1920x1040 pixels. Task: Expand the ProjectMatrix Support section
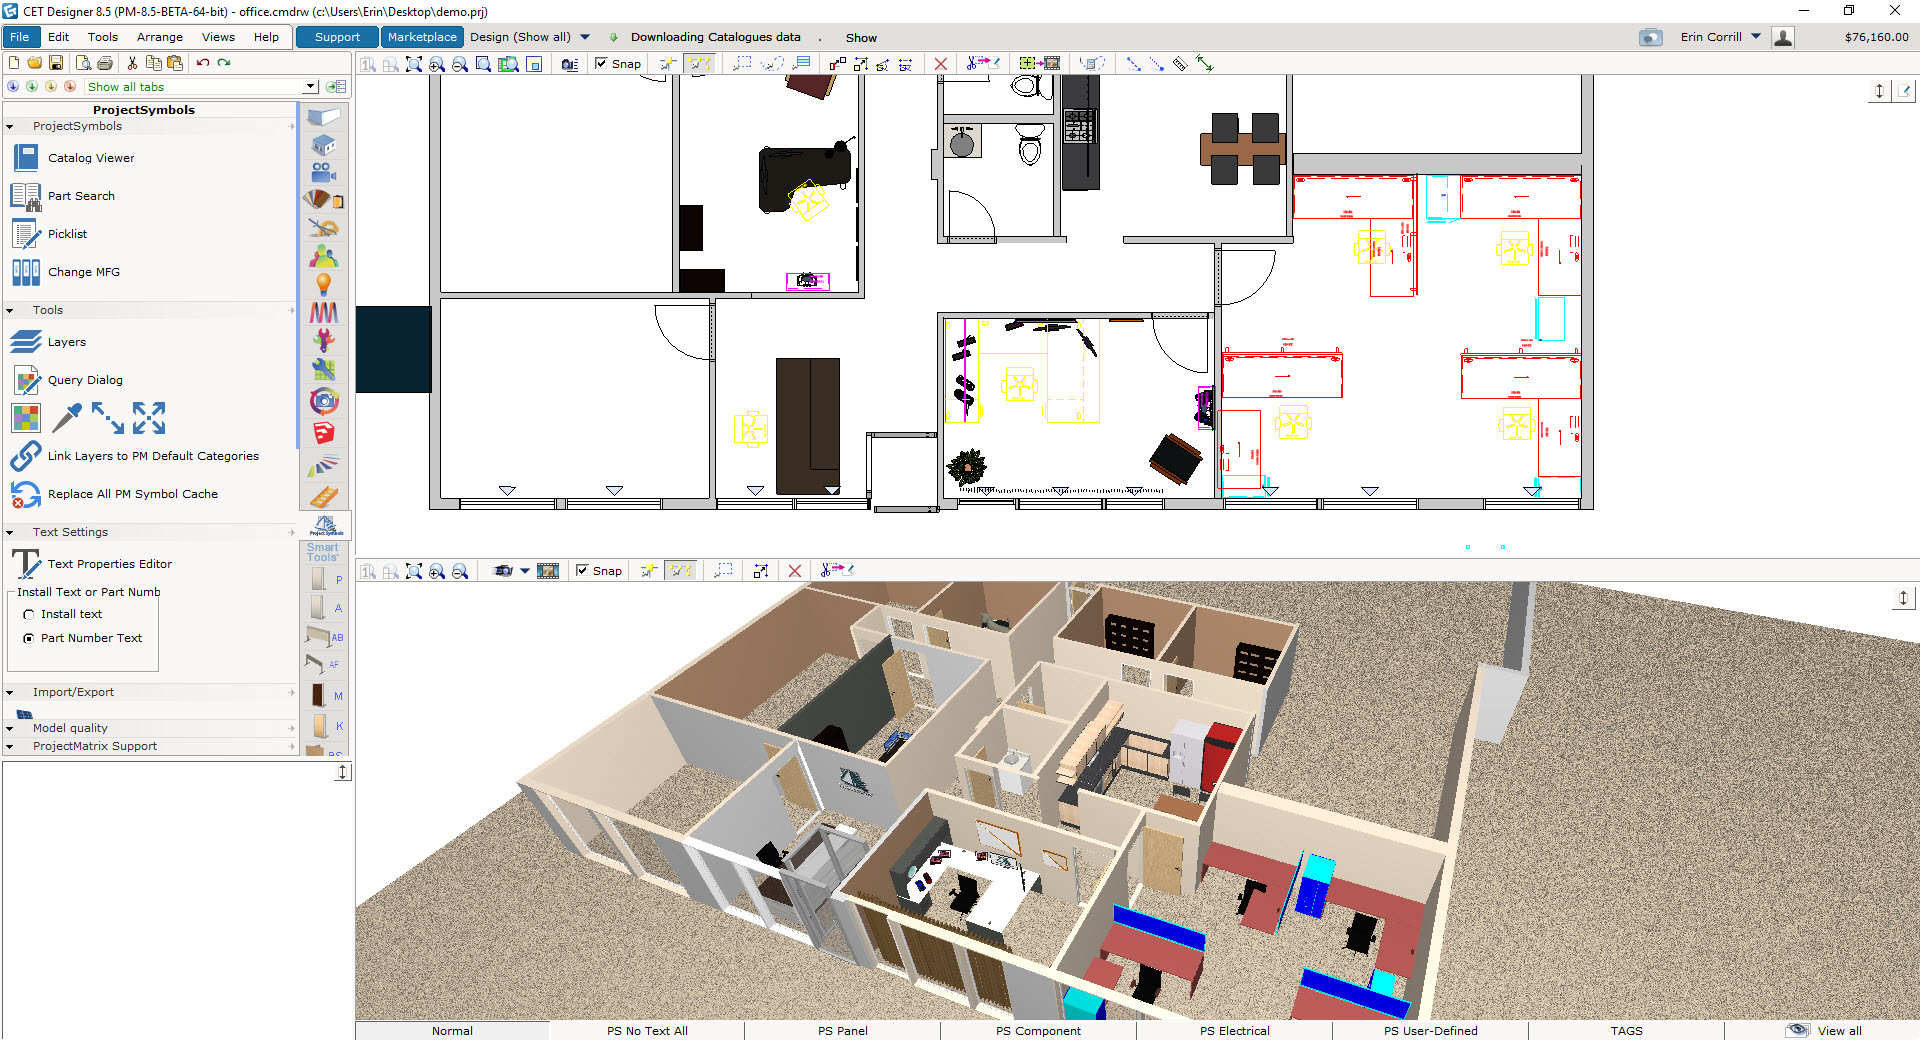(10, 747)
